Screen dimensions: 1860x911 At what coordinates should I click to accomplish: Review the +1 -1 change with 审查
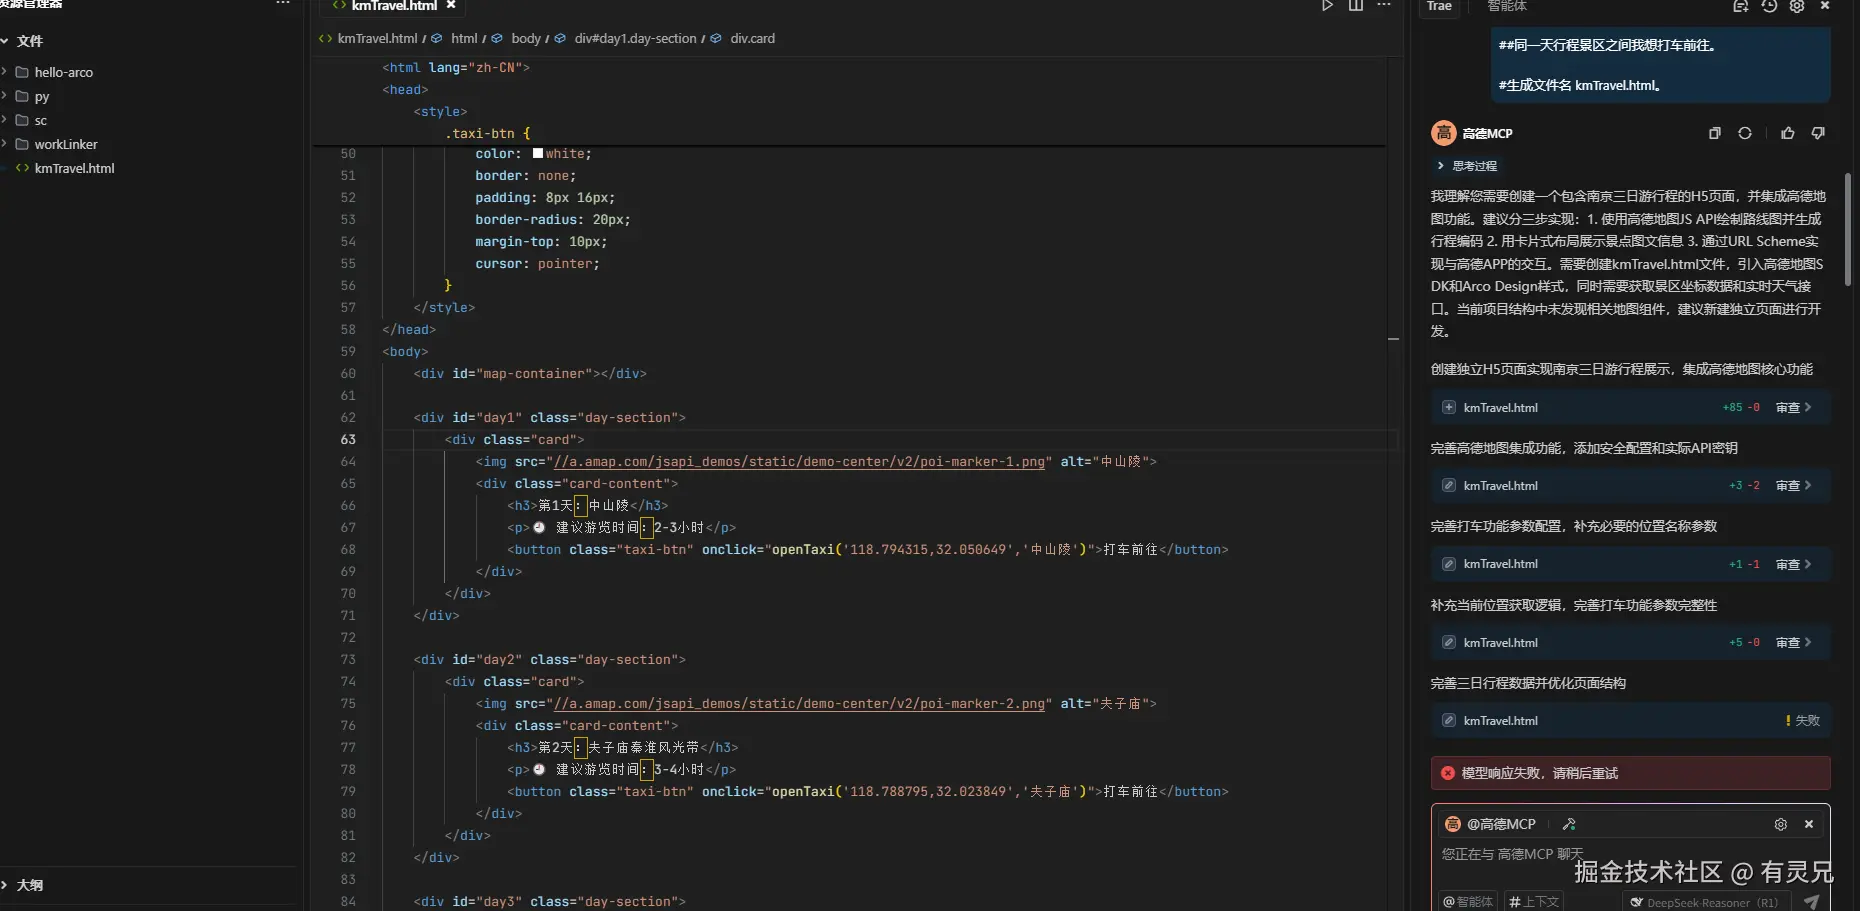[x=1794, y=565]
